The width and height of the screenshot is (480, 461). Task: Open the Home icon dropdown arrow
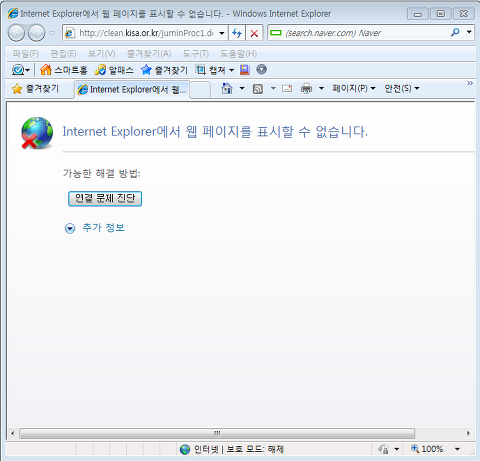point(242,88)
